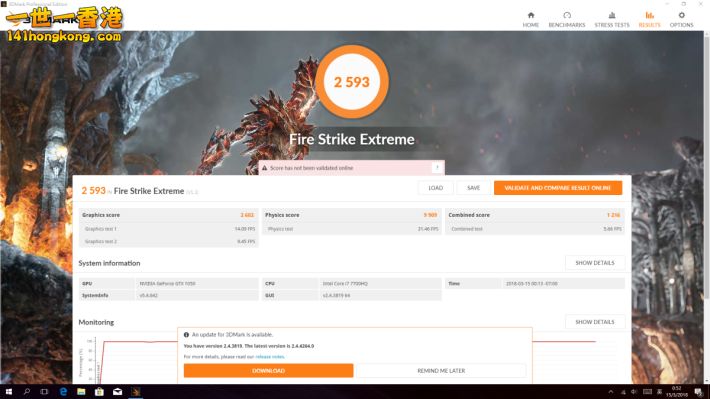This screenshot has height=399, width=710.
Task: Switch to the BENCHMARKS tab
Action: [566, 19]
